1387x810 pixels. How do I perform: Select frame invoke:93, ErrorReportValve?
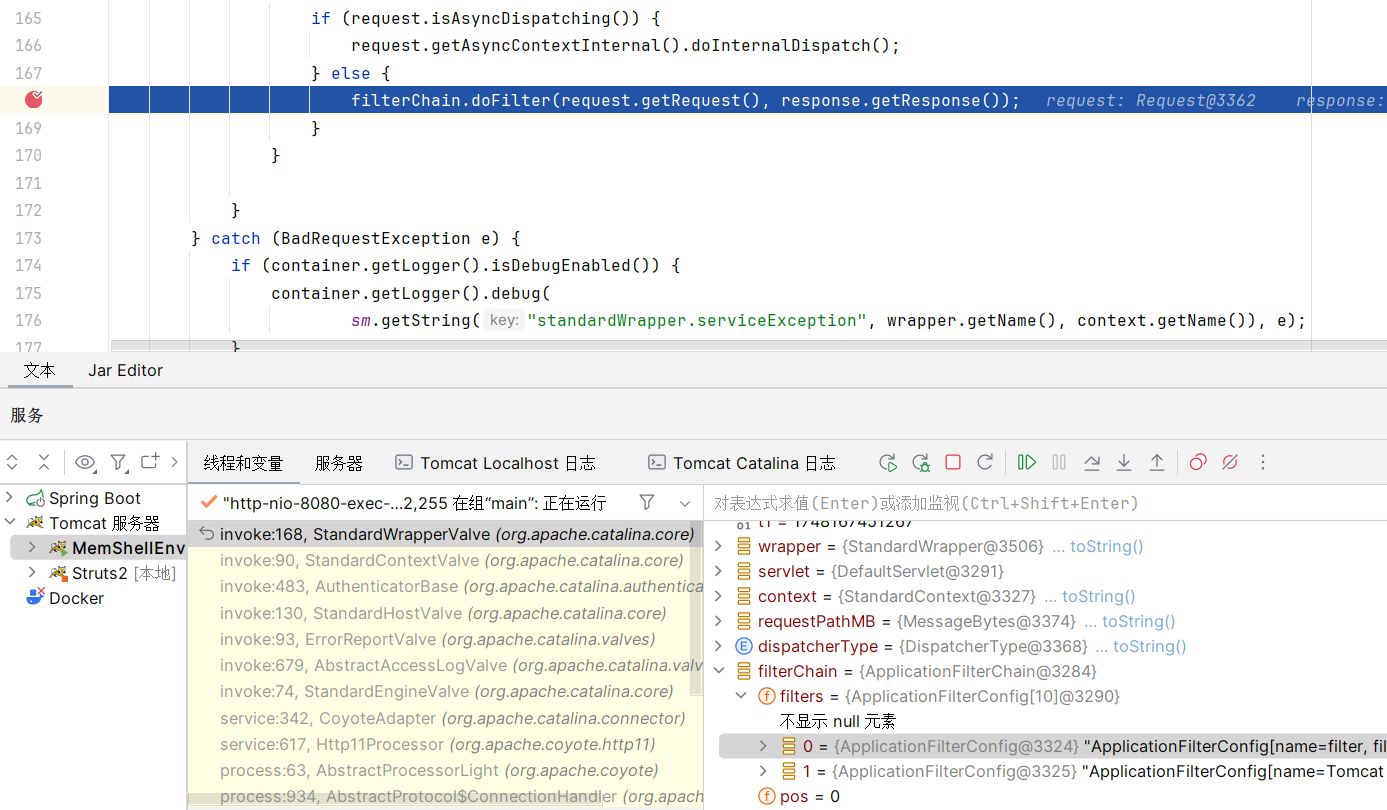click(445, 639)
